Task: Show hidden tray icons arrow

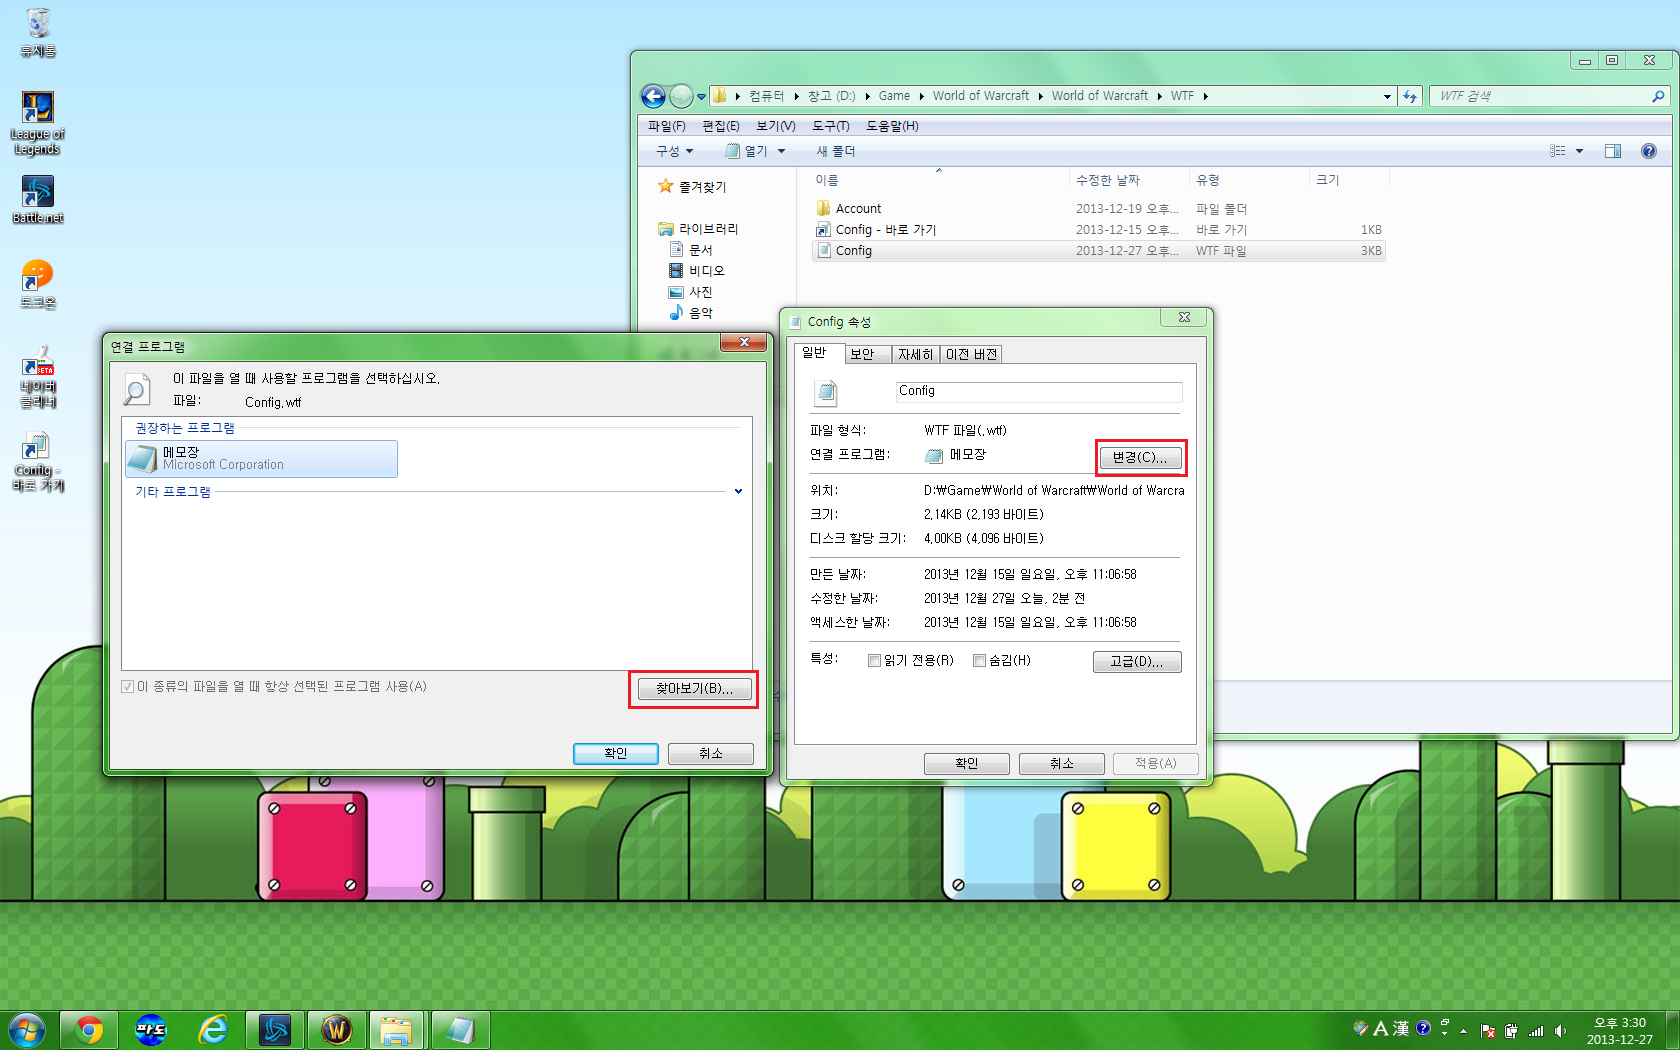Action: (x=1463, y=1031)
